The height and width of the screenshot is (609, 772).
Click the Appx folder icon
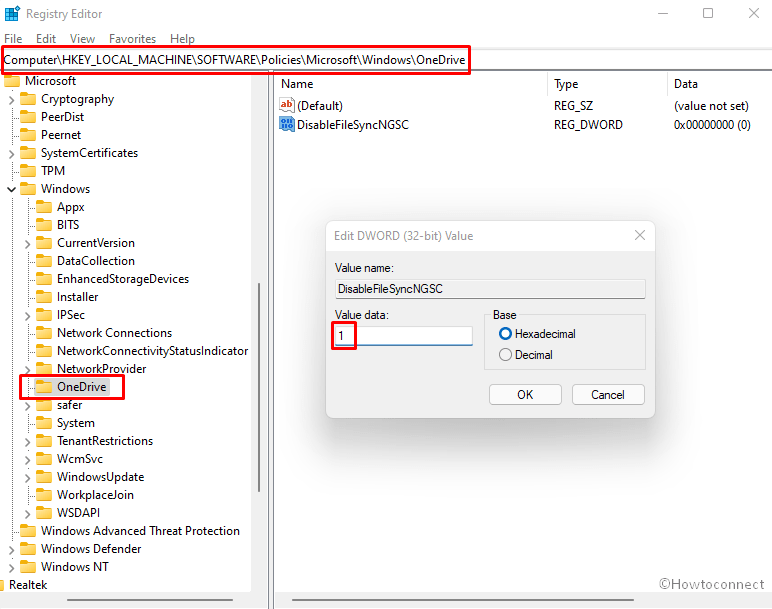44,207
